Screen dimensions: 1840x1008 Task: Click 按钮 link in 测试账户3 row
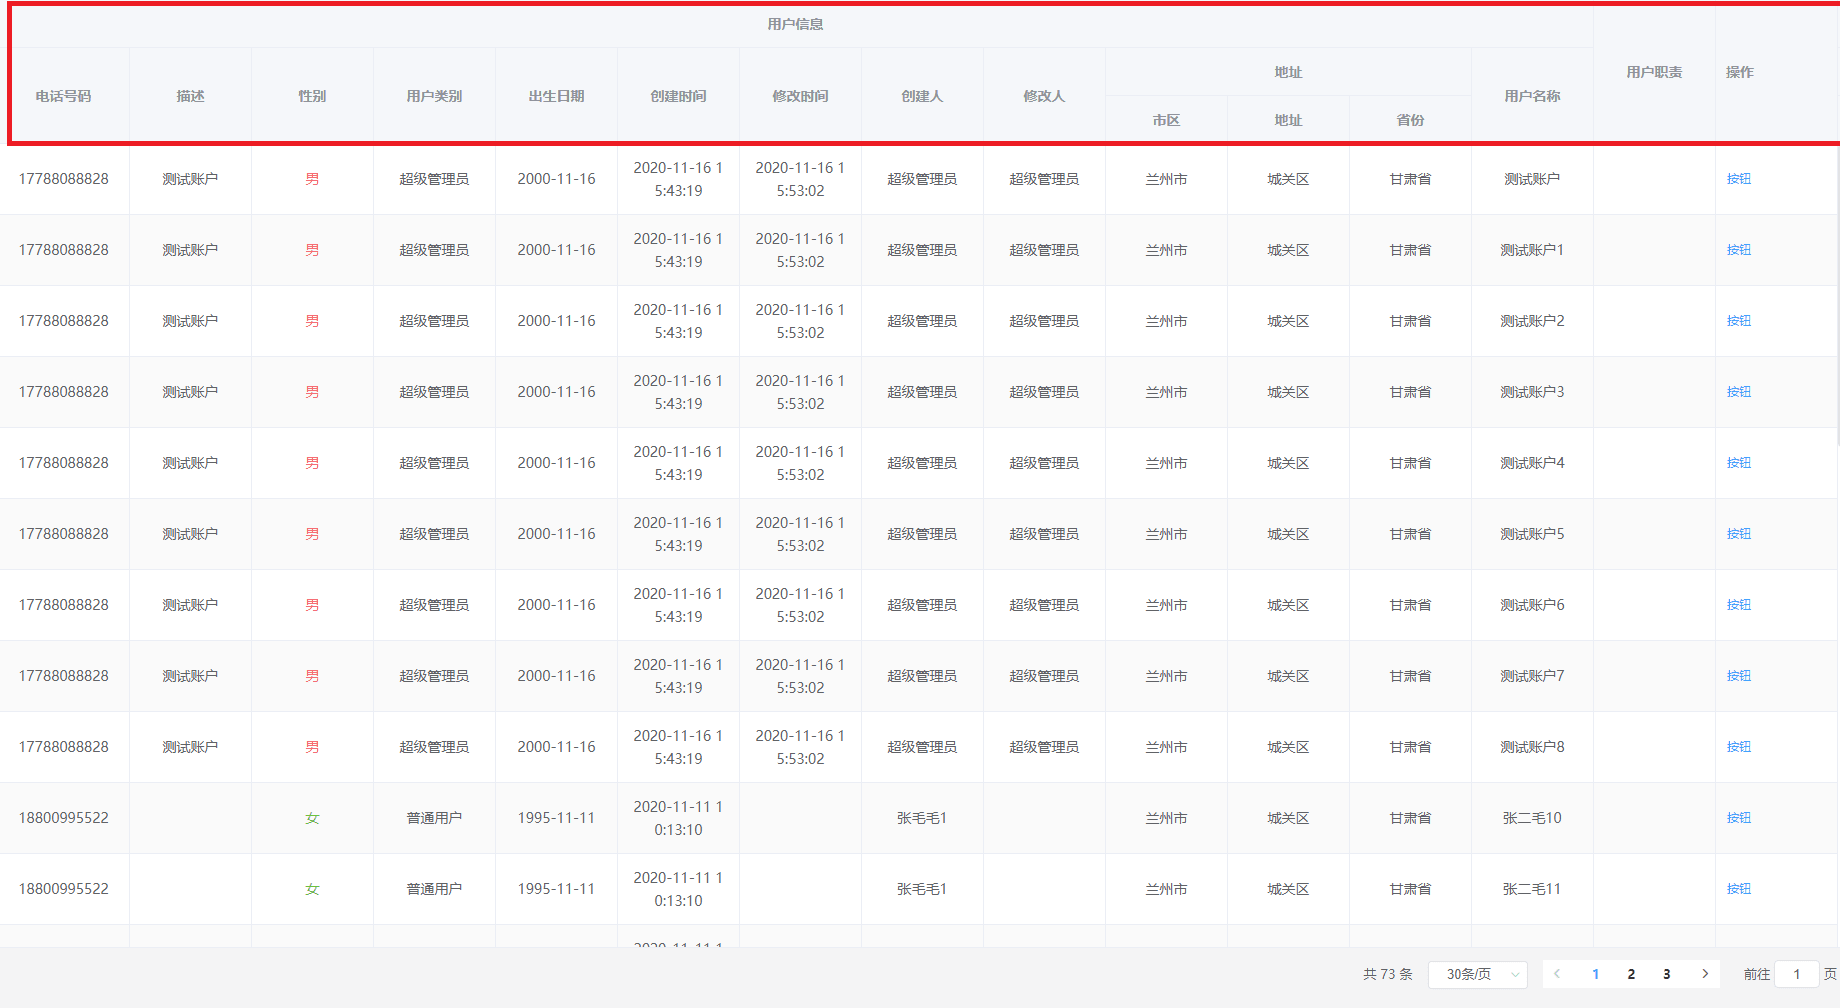pos(1739,392)
